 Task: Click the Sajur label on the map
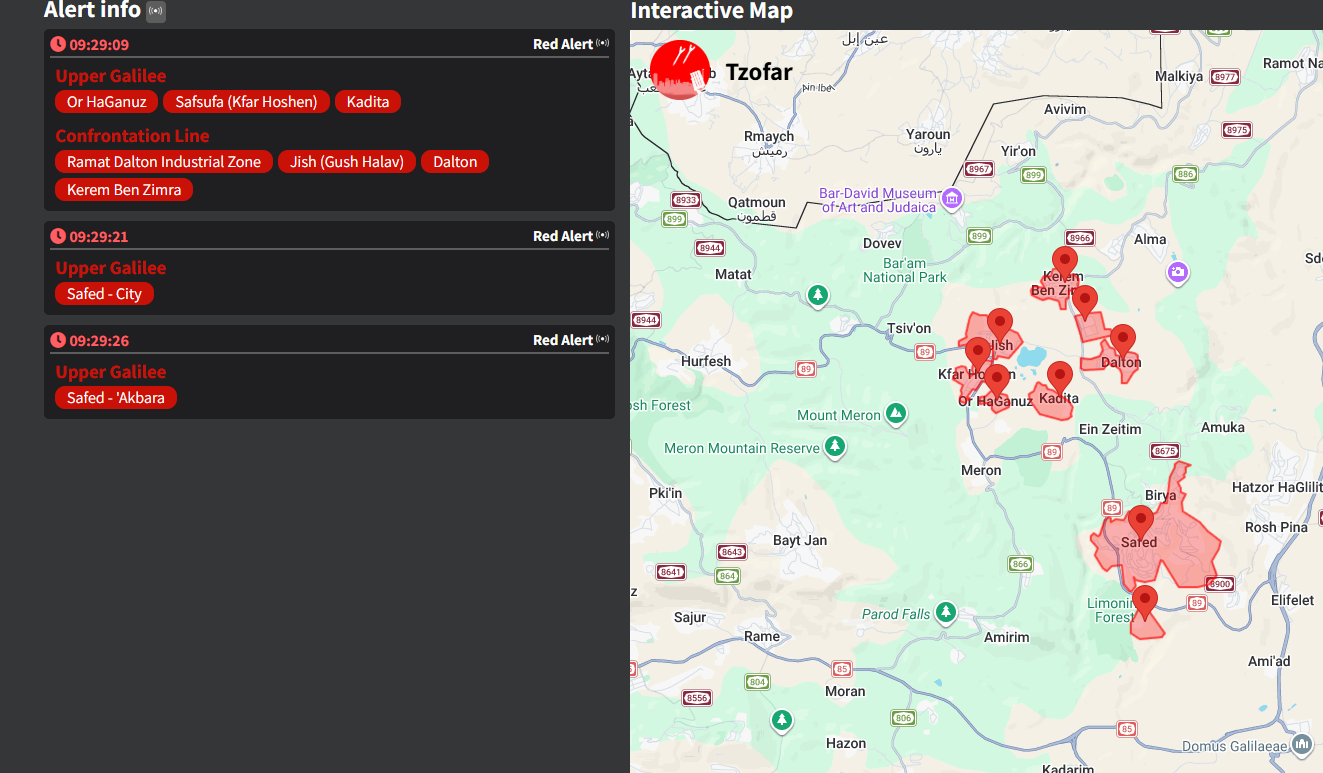pos(690,617)
